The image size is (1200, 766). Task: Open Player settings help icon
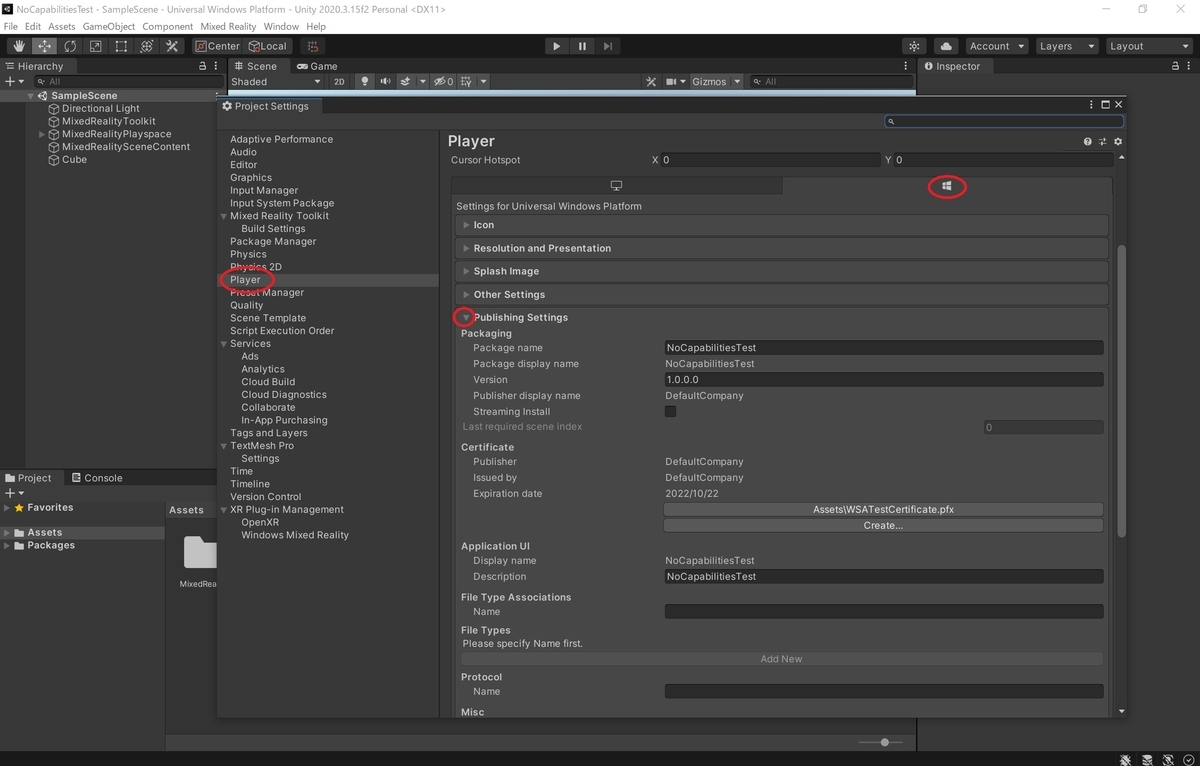[x=1087, y=142]
